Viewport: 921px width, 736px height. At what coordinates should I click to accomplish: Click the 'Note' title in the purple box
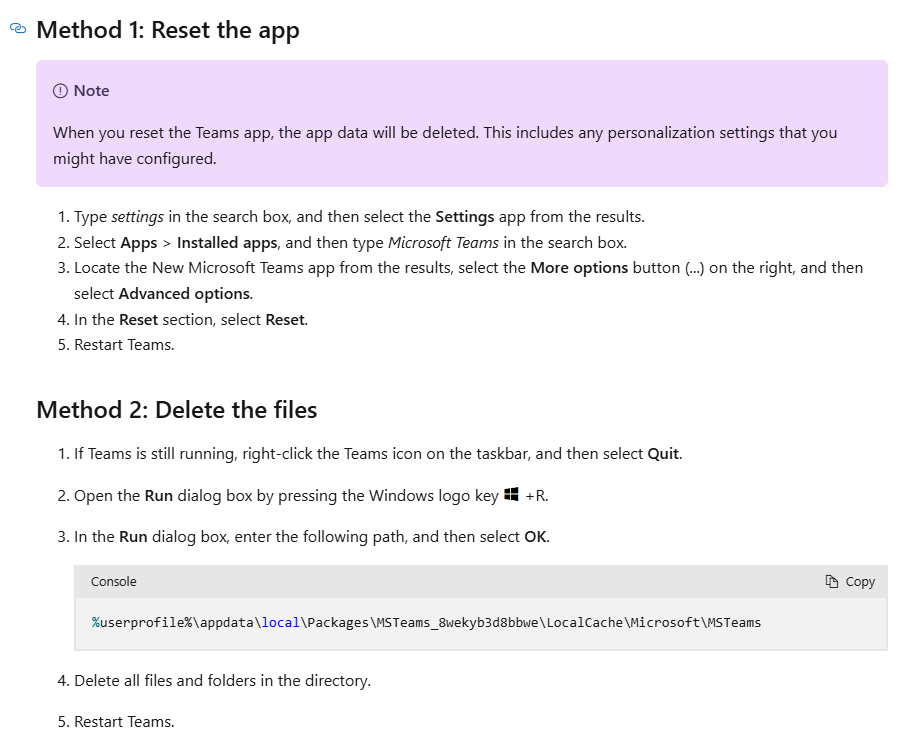[x=92, y=91]
